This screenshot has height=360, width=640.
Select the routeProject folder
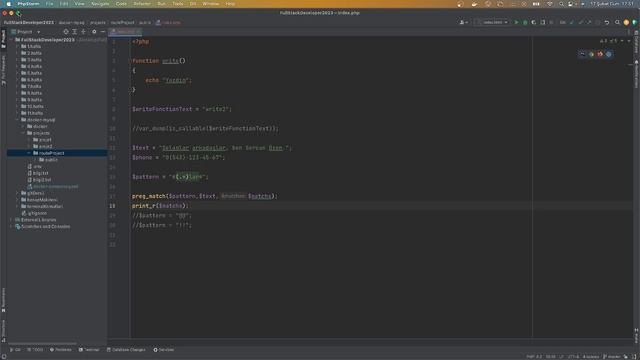(57, 153)
